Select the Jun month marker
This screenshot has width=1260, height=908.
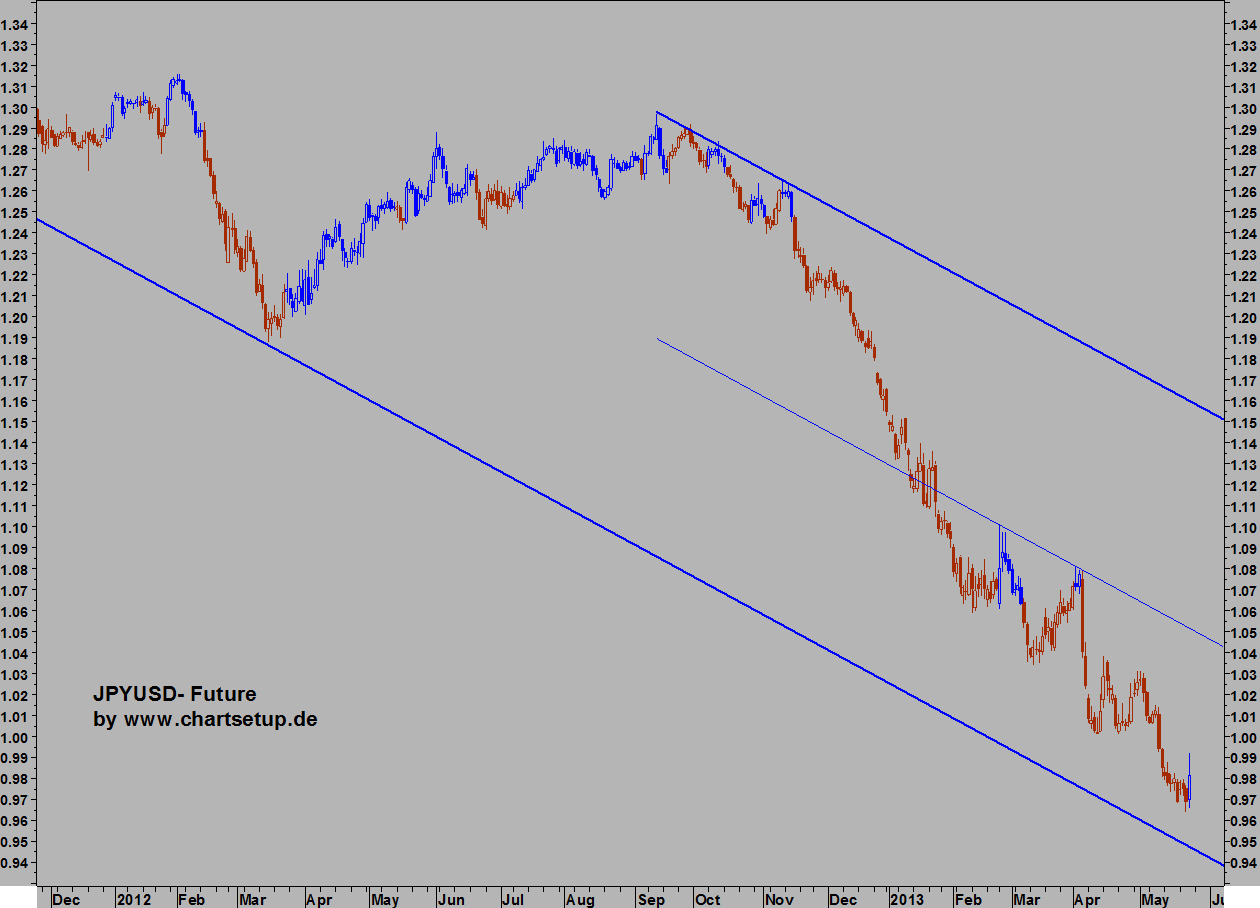[x=452, y=900]
